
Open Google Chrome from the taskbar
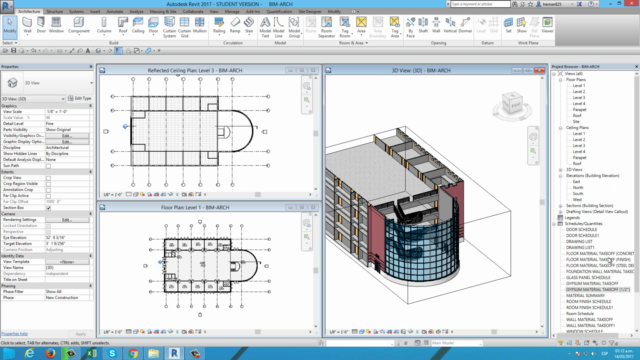click(x=133, y=353)
